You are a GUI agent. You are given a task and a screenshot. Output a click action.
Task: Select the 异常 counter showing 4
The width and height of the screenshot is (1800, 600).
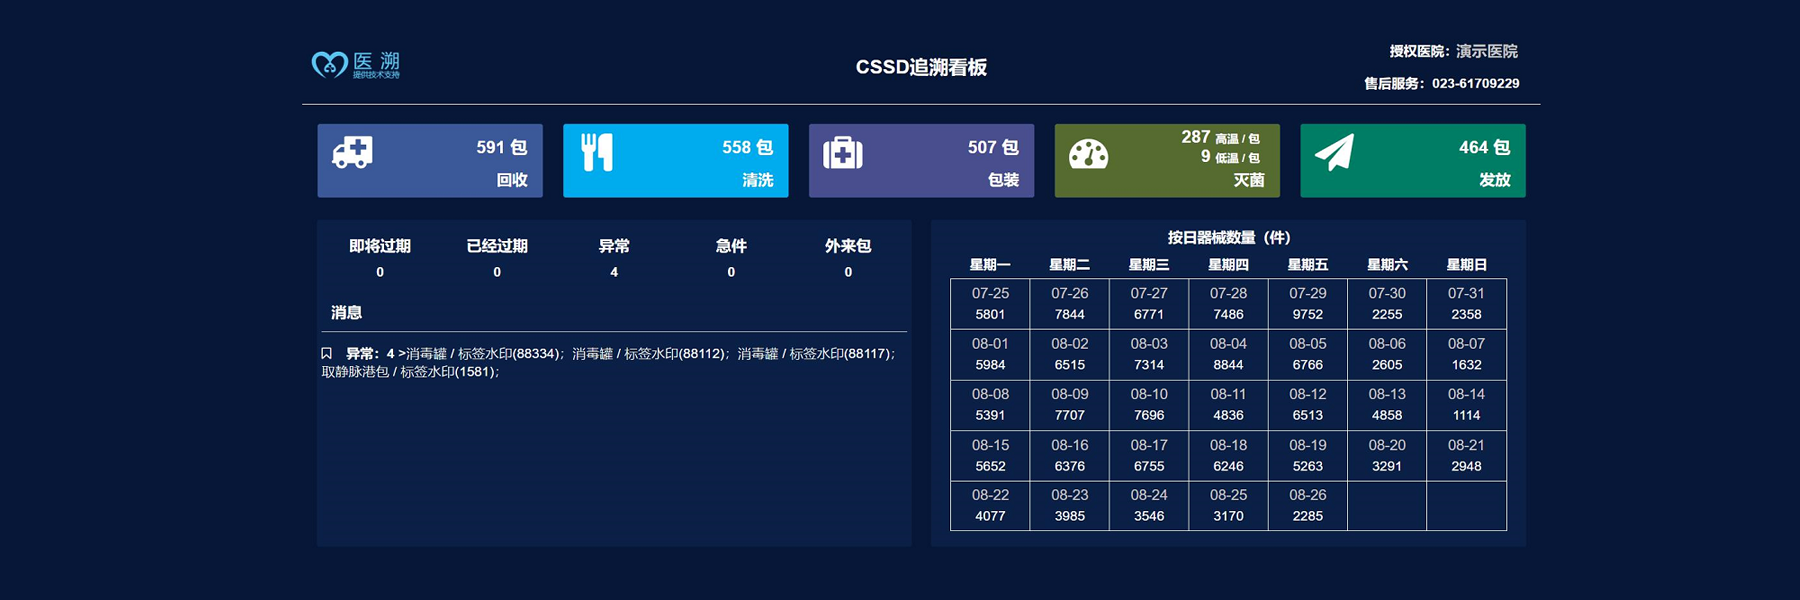[x=614, y=258]
